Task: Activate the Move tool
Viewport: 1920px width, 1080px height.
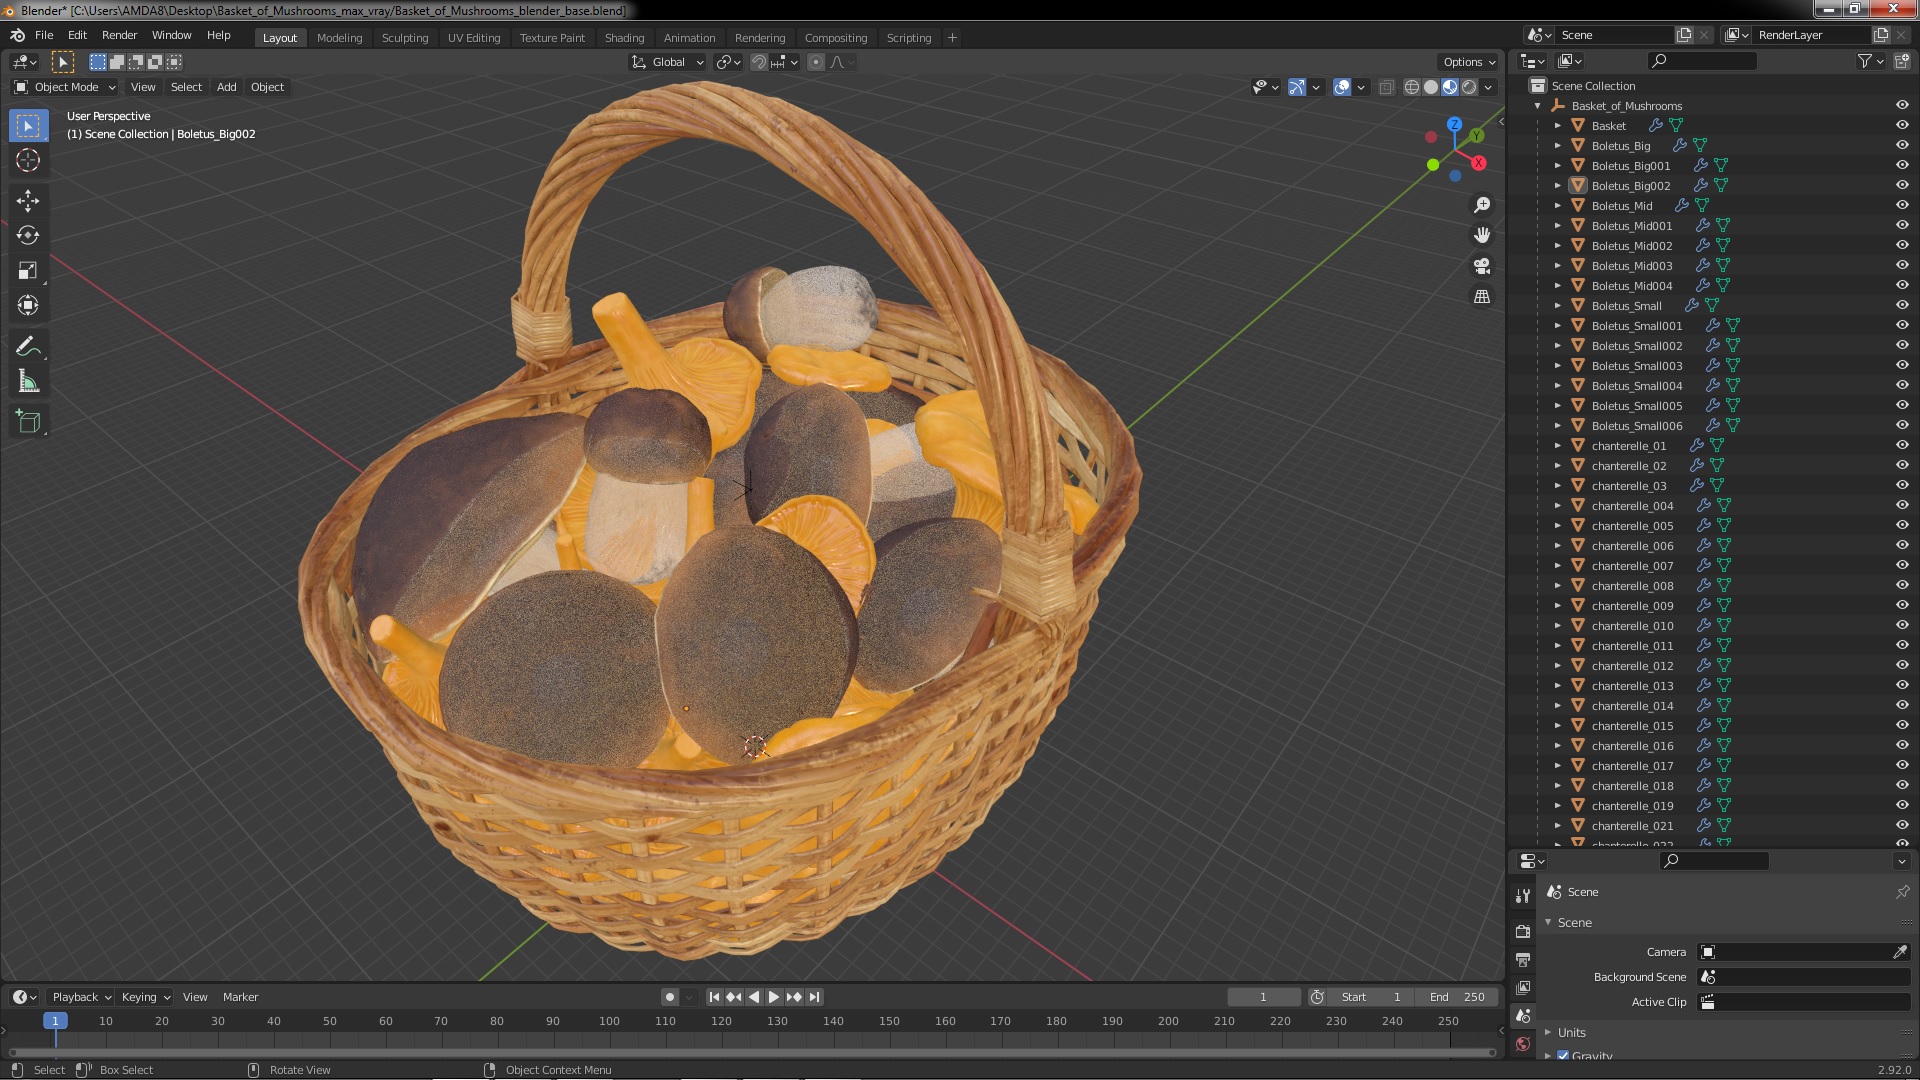Action: point(28,201)
